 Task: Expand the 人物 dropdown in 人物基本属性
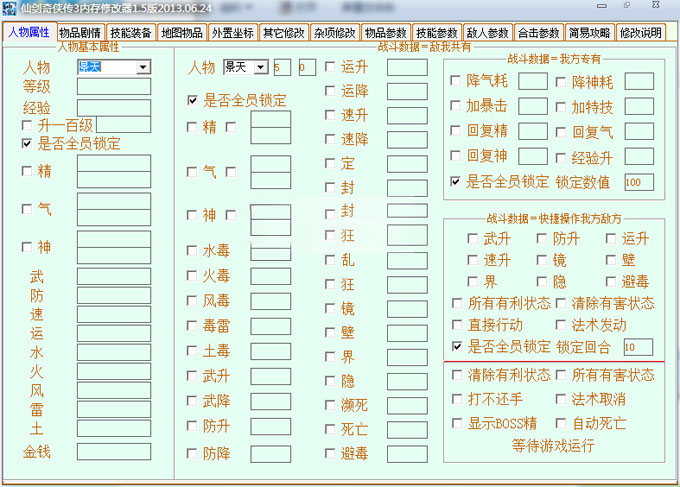pos(143,68)
